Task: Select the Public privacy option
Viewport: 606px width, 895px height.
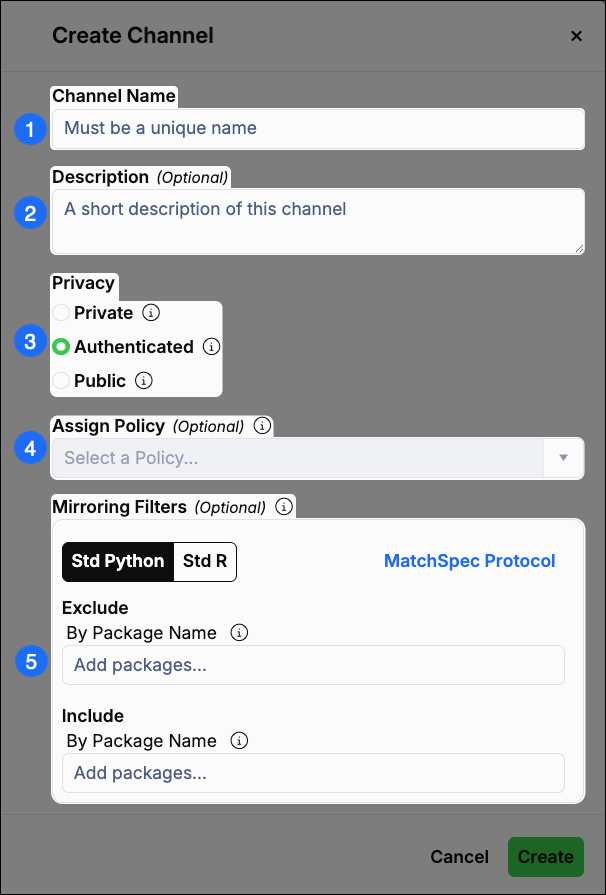Action: click(60, 380)
